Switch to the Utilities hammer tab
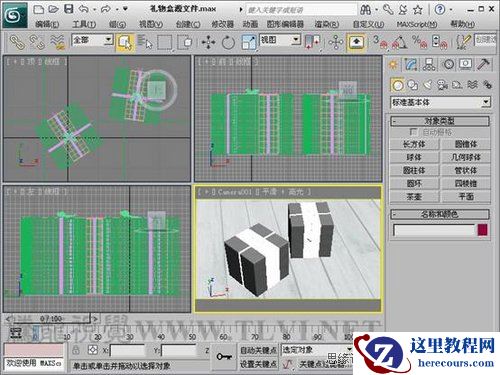Viewport: 500px width, 375px height. [x=483, y=64]
